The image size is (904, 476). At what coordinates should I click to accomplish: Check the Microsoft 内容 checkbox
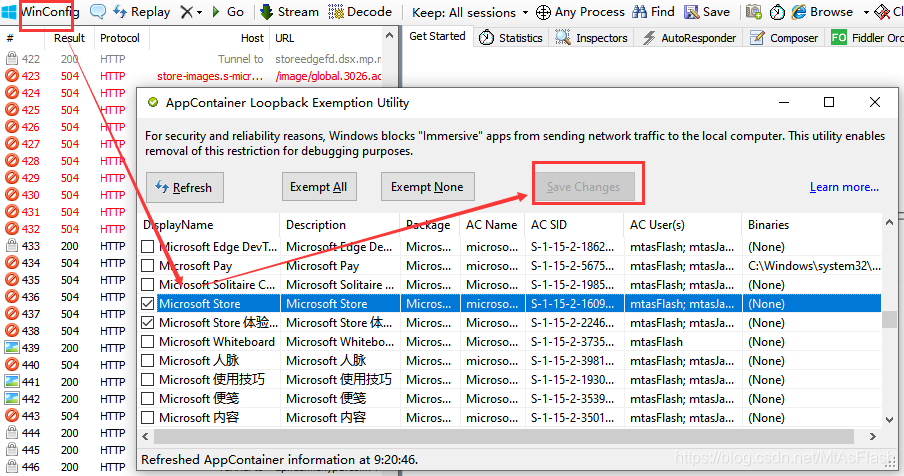148,418
